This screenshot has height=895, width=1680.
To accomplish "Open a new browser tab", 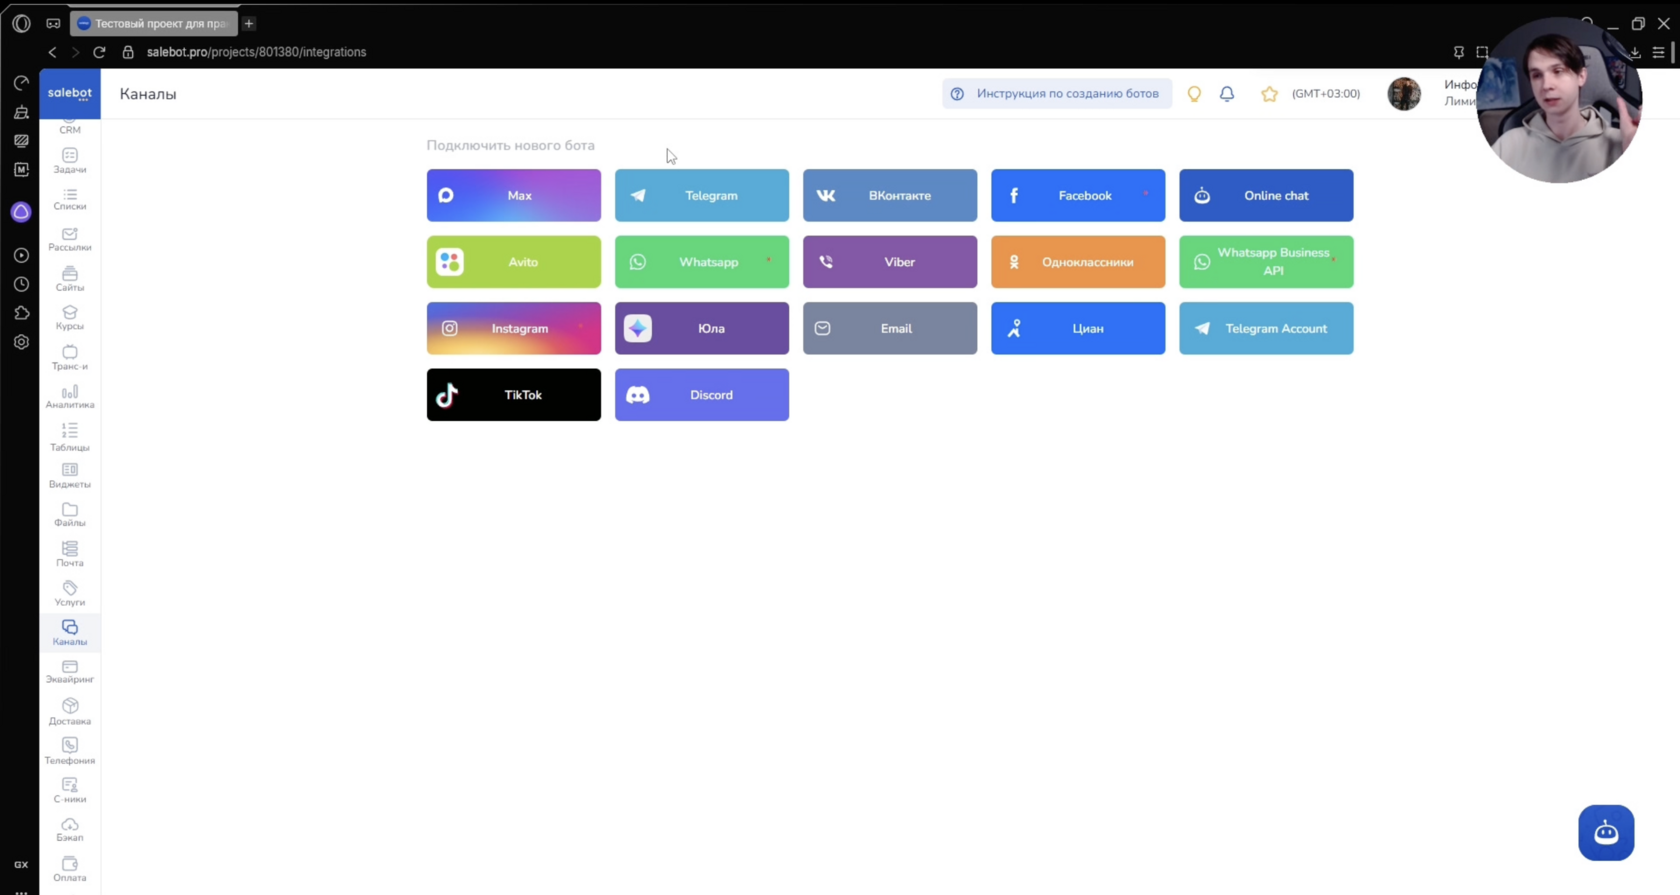I will (249, 23).
